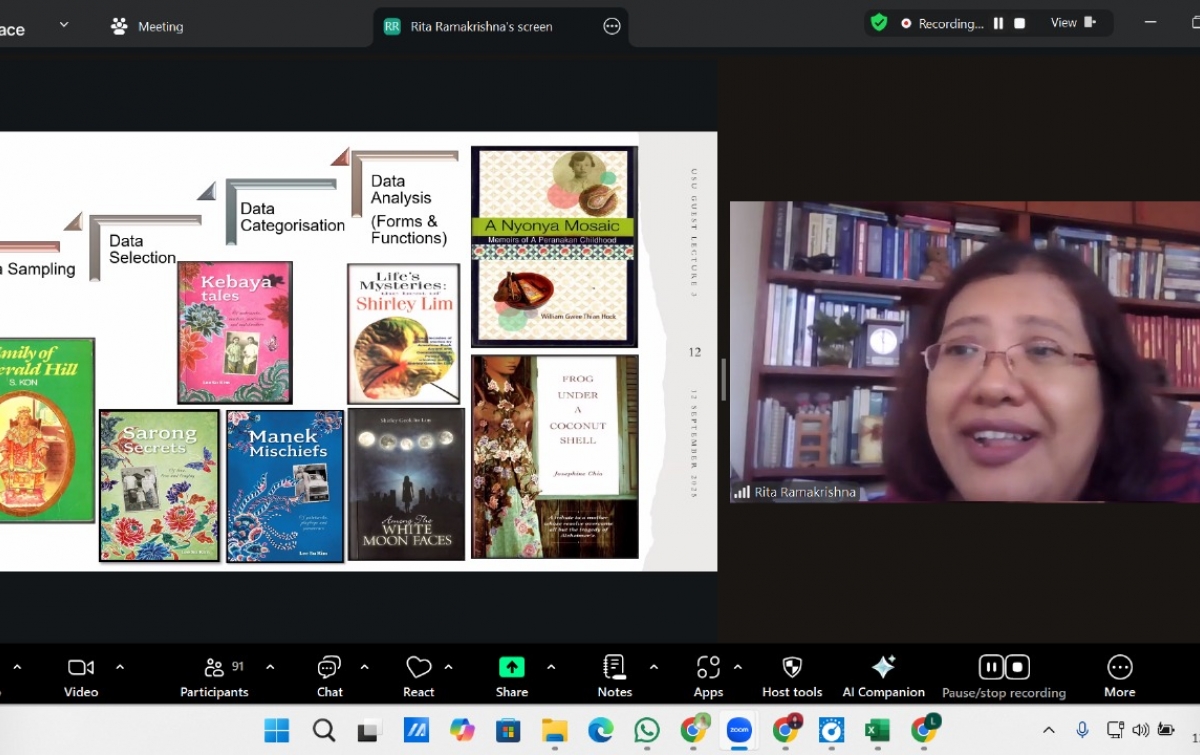The image size is (1200, 755).
Task: Click slide page number 12
Action: 694,352
